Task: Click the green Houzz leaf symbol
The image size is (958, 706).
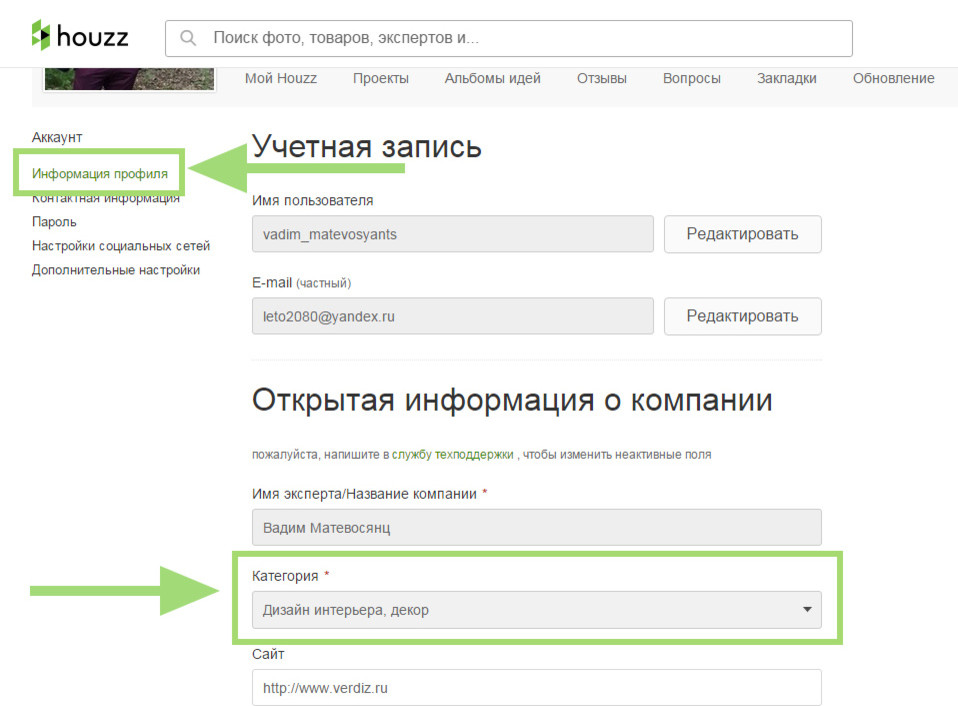Action: tap(41, 36)
